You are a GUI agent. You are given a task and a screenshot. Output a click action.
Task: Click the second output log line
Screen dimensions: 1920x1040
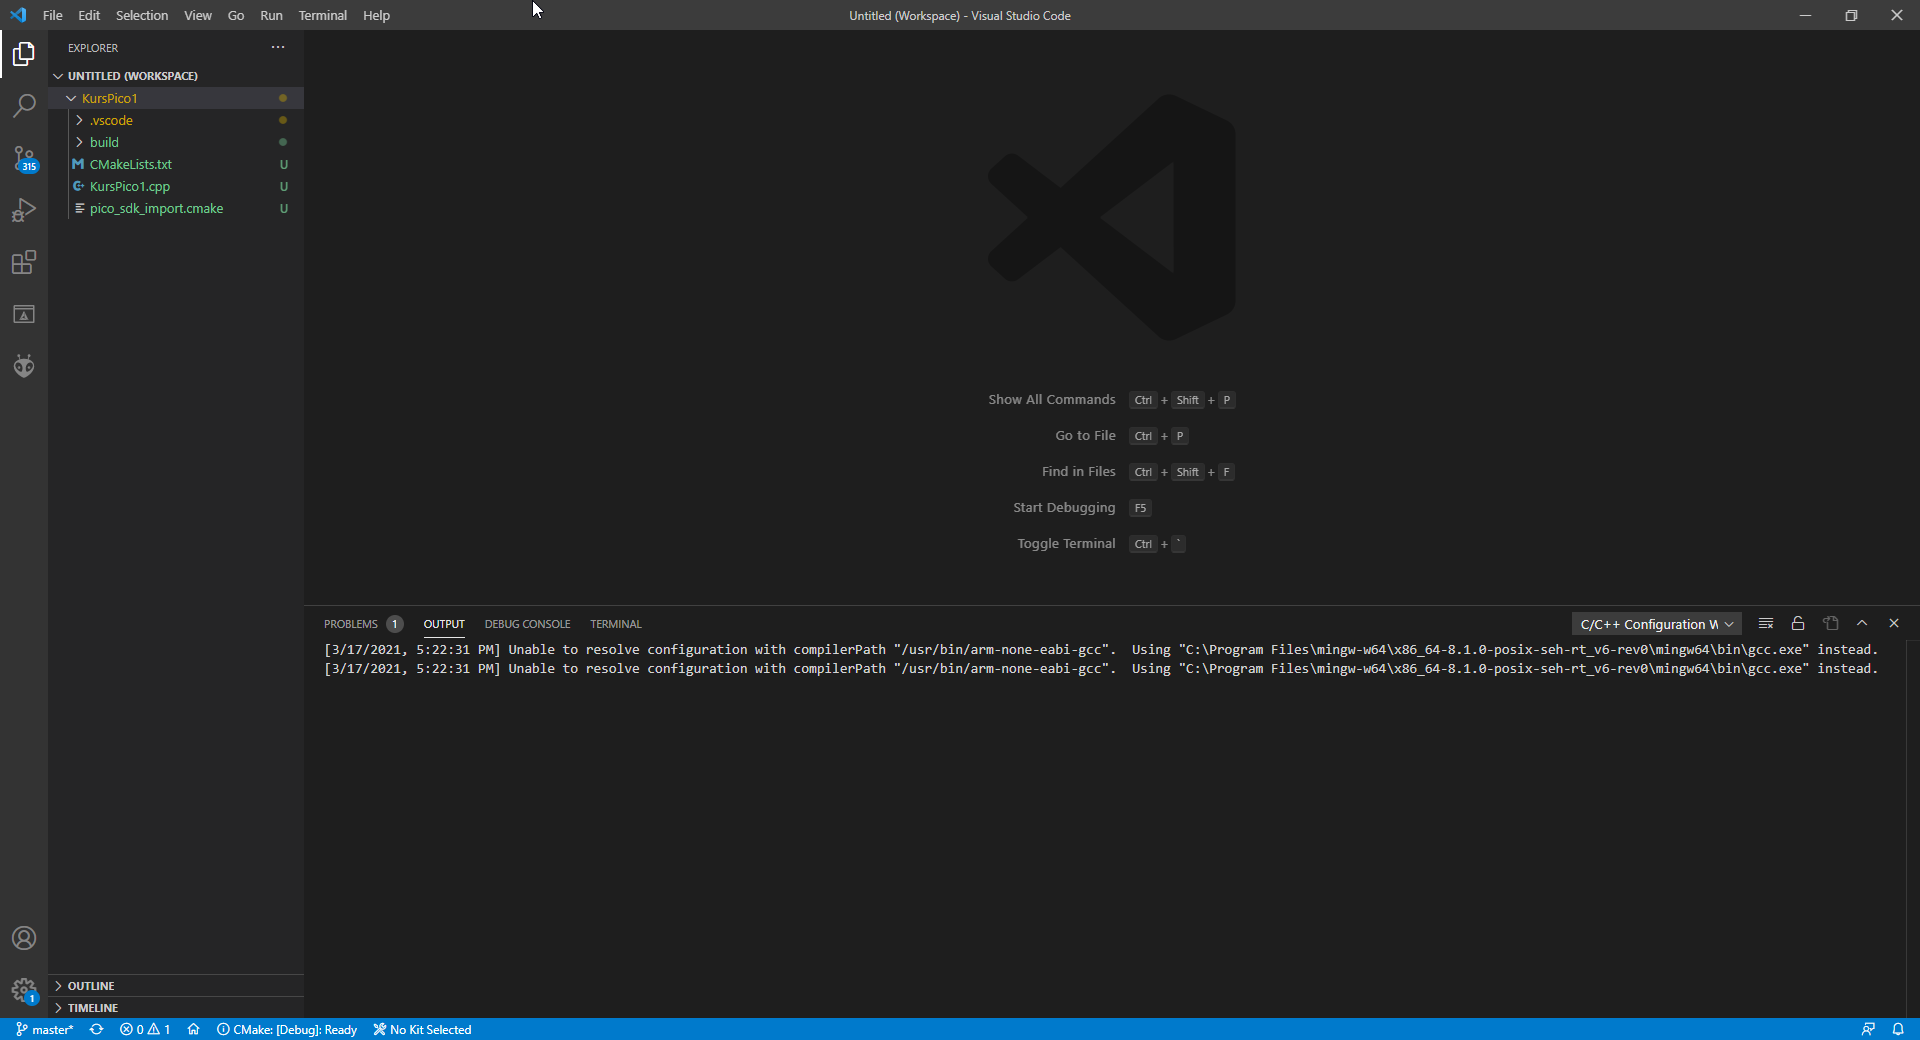click(1101, 668)
